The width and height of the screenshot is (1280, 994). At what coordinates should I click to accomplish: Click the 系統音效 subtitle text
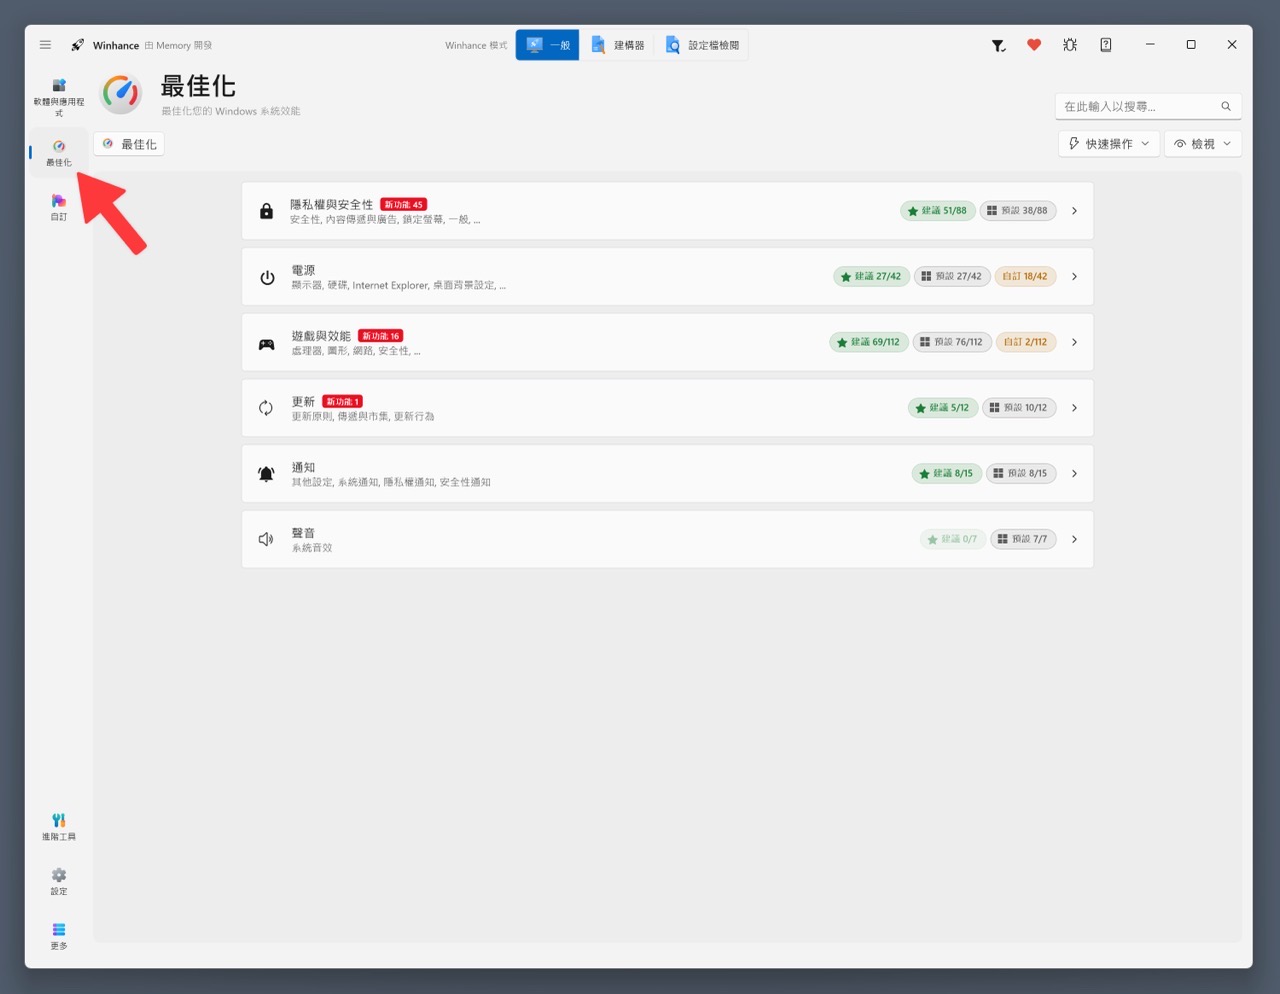(x=312, y=548)
